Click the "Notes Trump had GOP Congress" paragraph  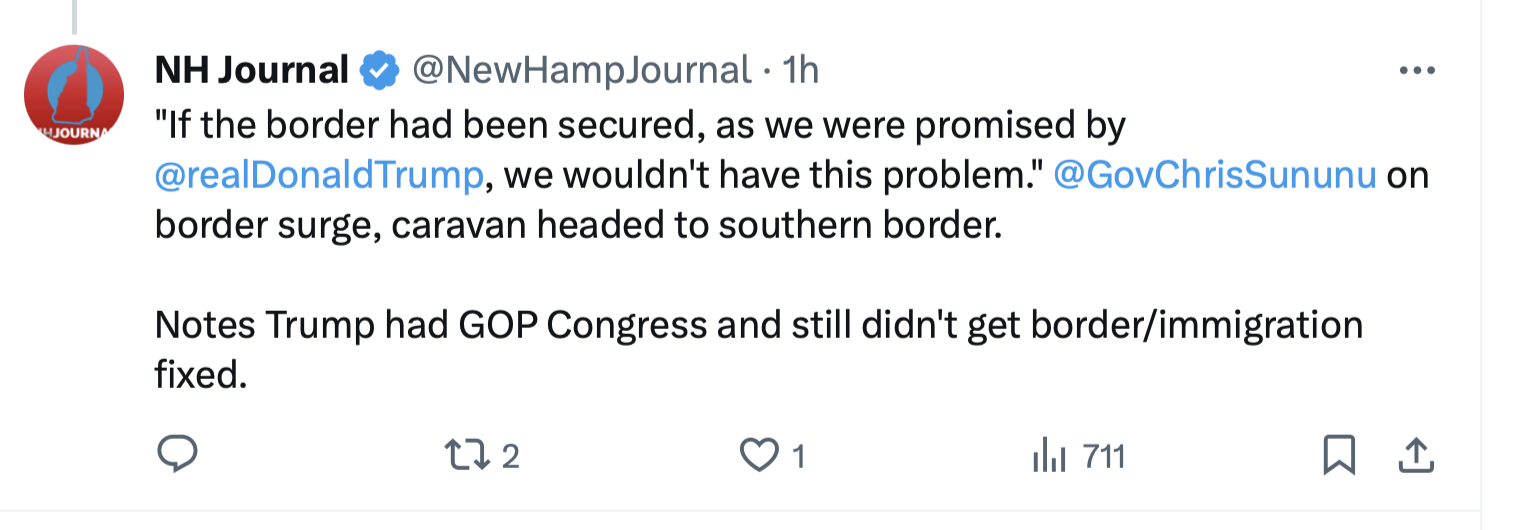click(x=758, y=326)
